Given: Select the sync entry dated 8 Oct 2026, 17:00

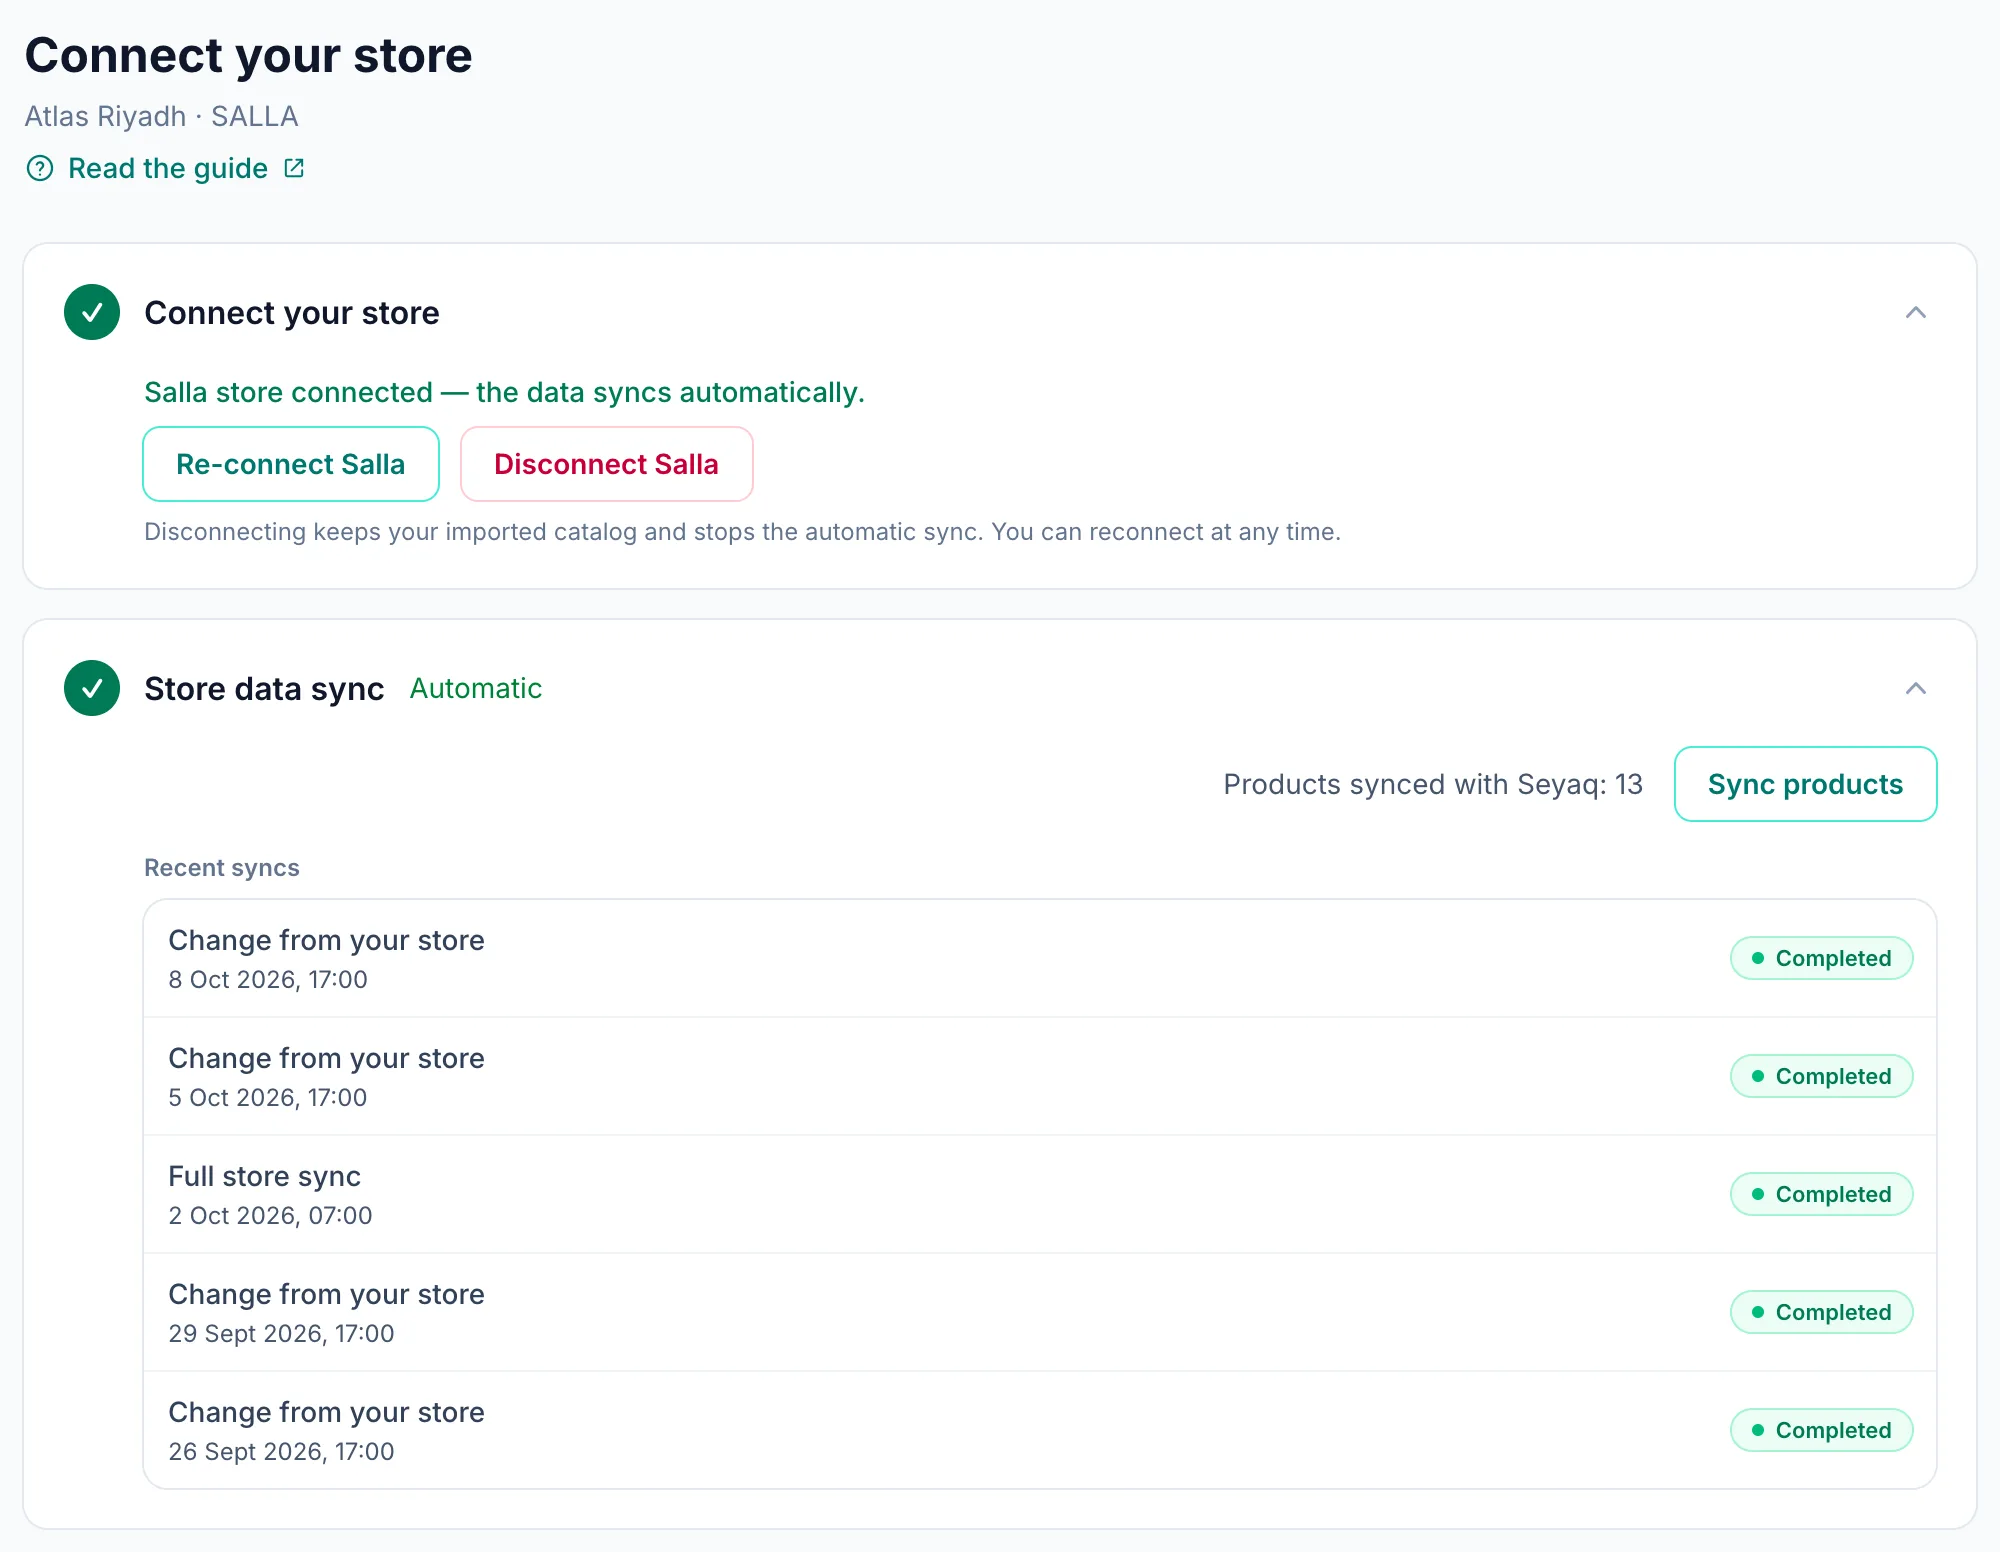Looking at the screenshot, I should pyautogui.click(x=1040, y=958).
